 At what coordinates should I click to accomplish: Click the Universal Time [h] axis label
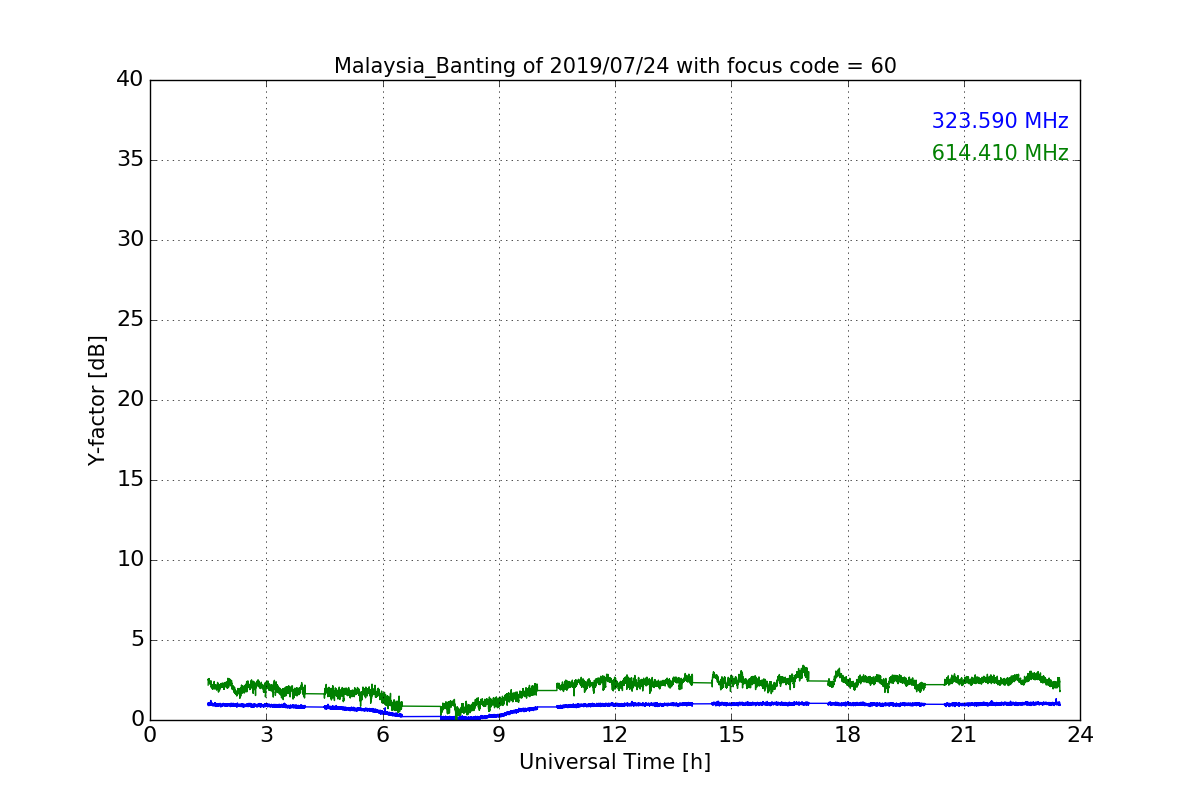615,762
